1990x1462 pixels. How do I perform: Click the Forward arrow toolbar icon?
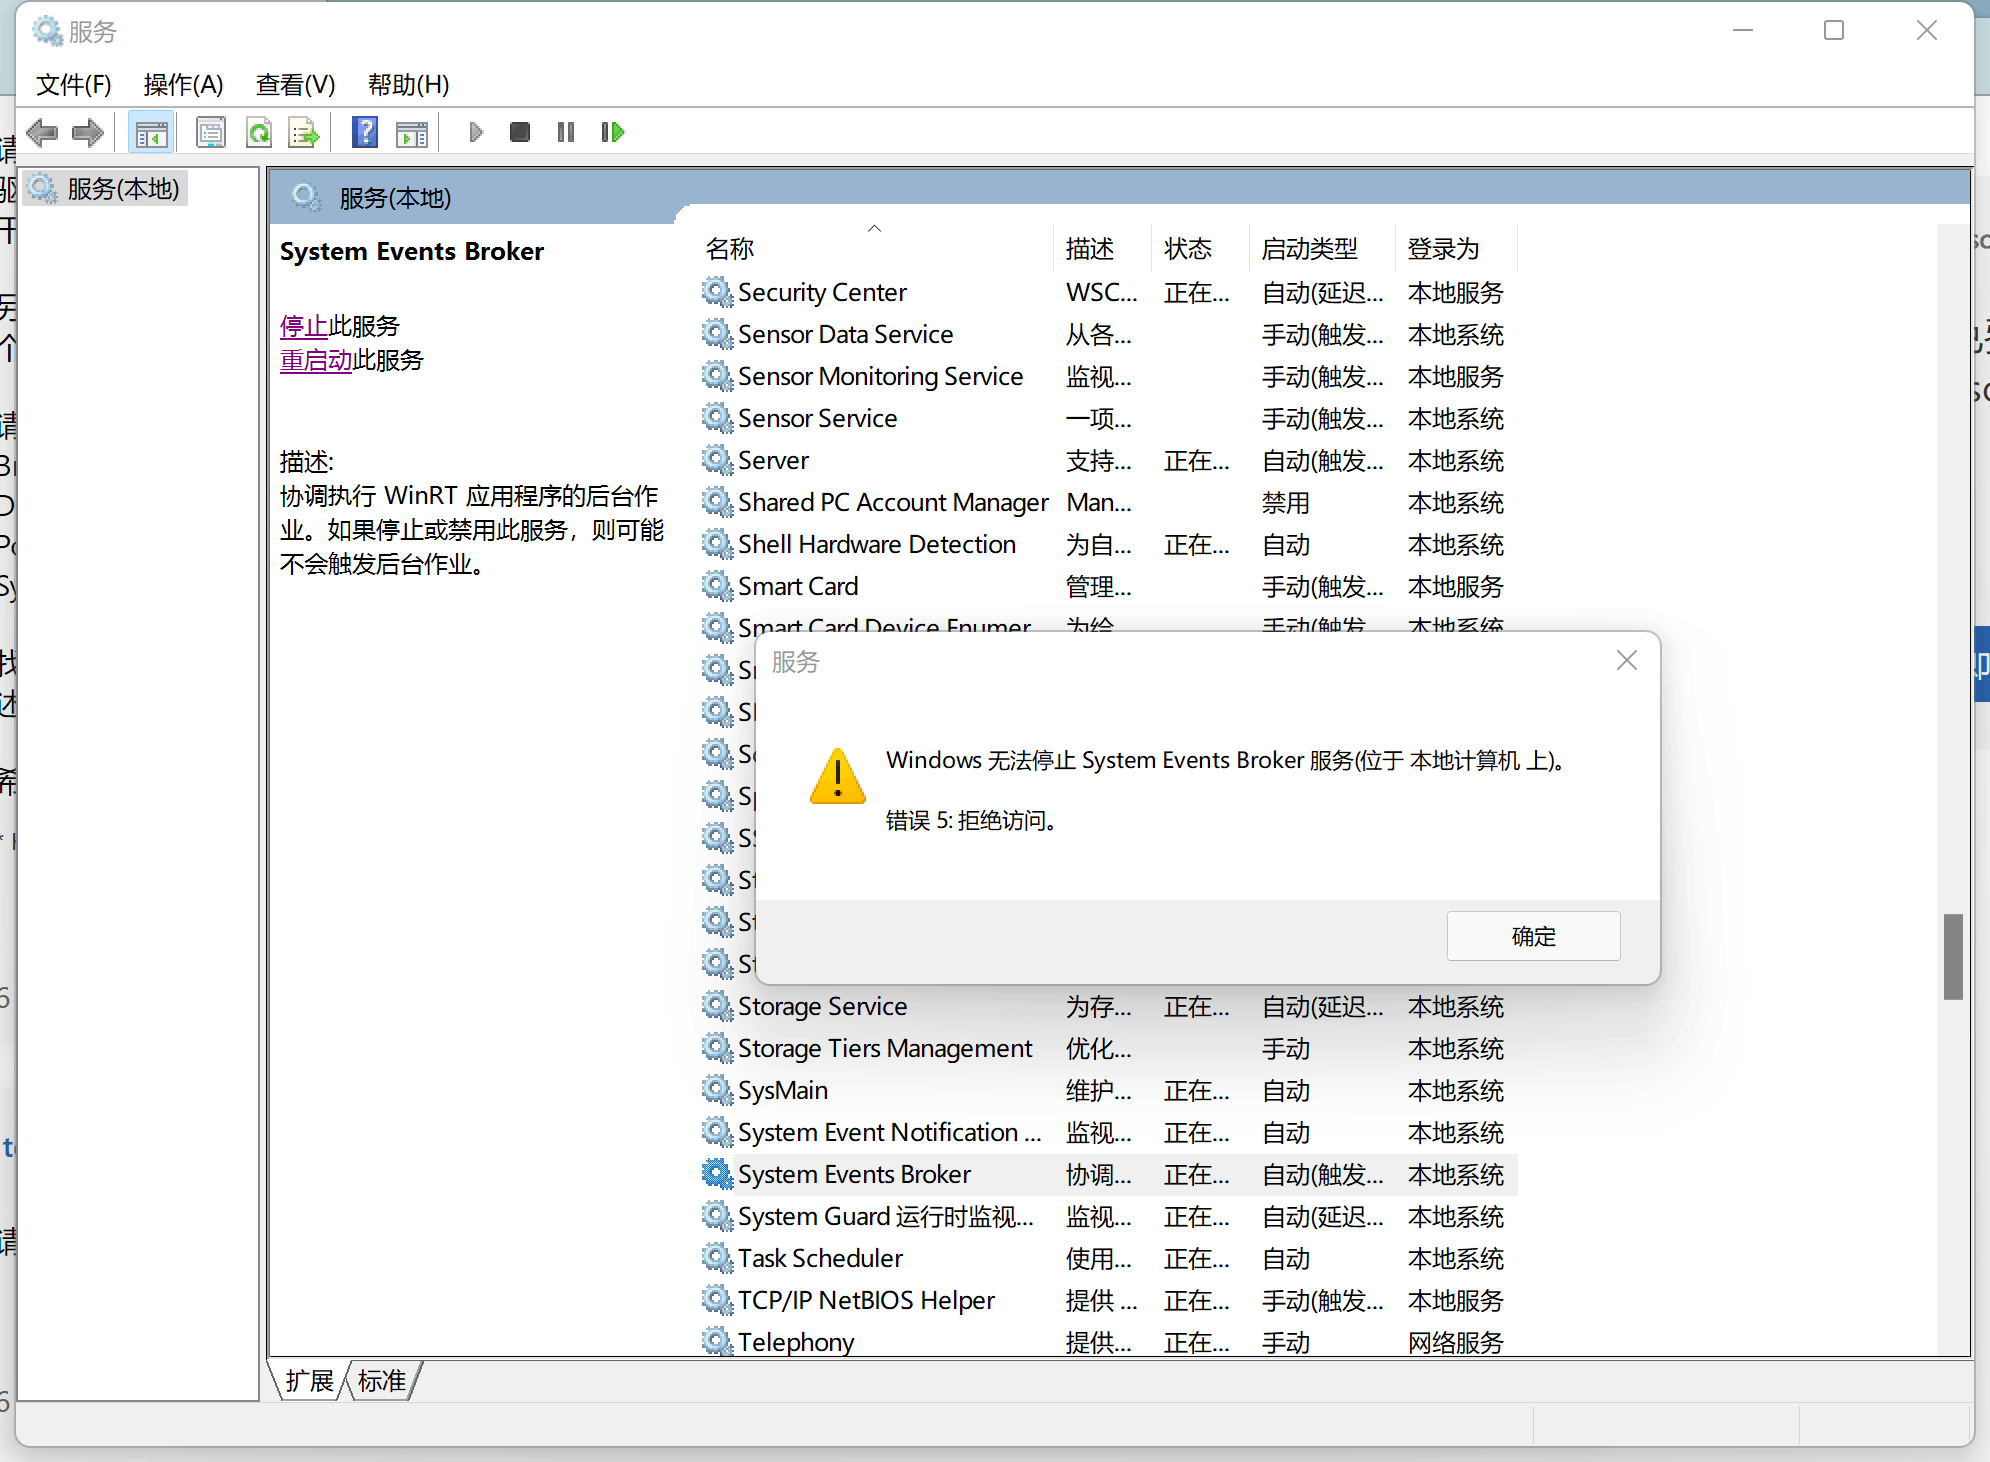[88, 132]
